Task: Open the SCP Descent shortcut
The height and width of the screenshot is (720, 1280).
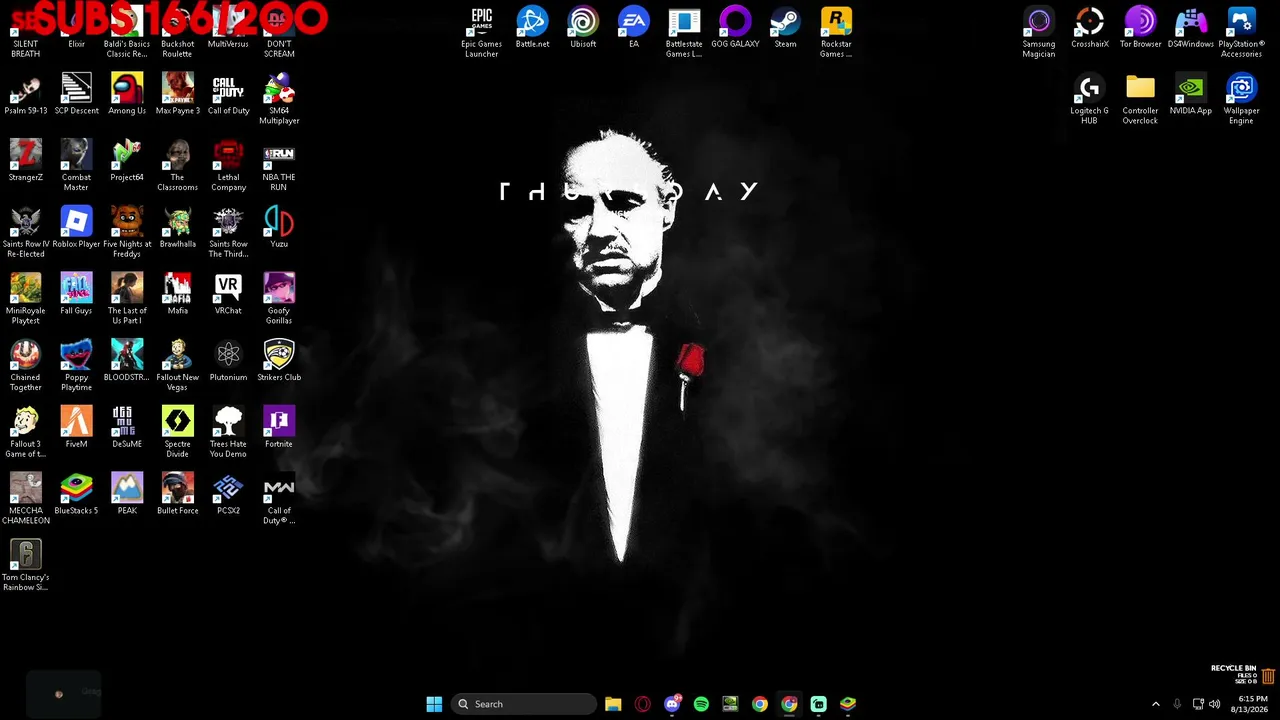Action: [x=76, y=95]
